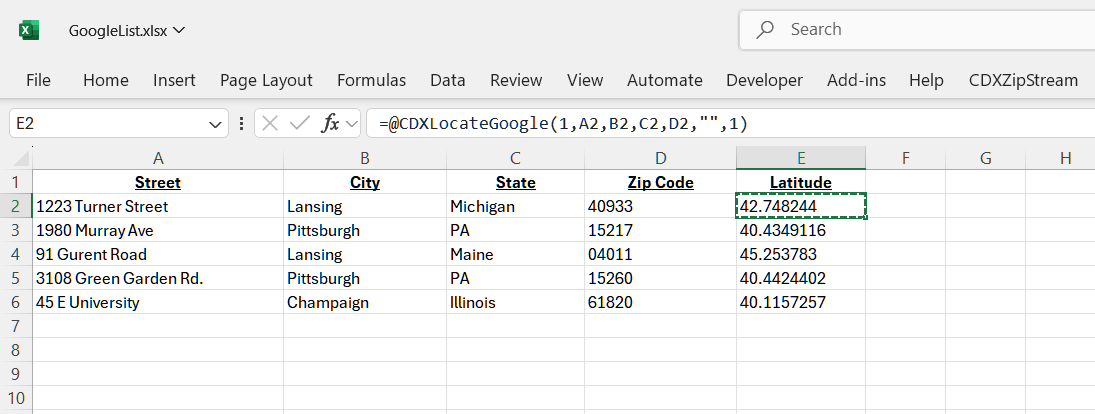Select latitude cell 42.748244
1095x414 pixels.
801,207
